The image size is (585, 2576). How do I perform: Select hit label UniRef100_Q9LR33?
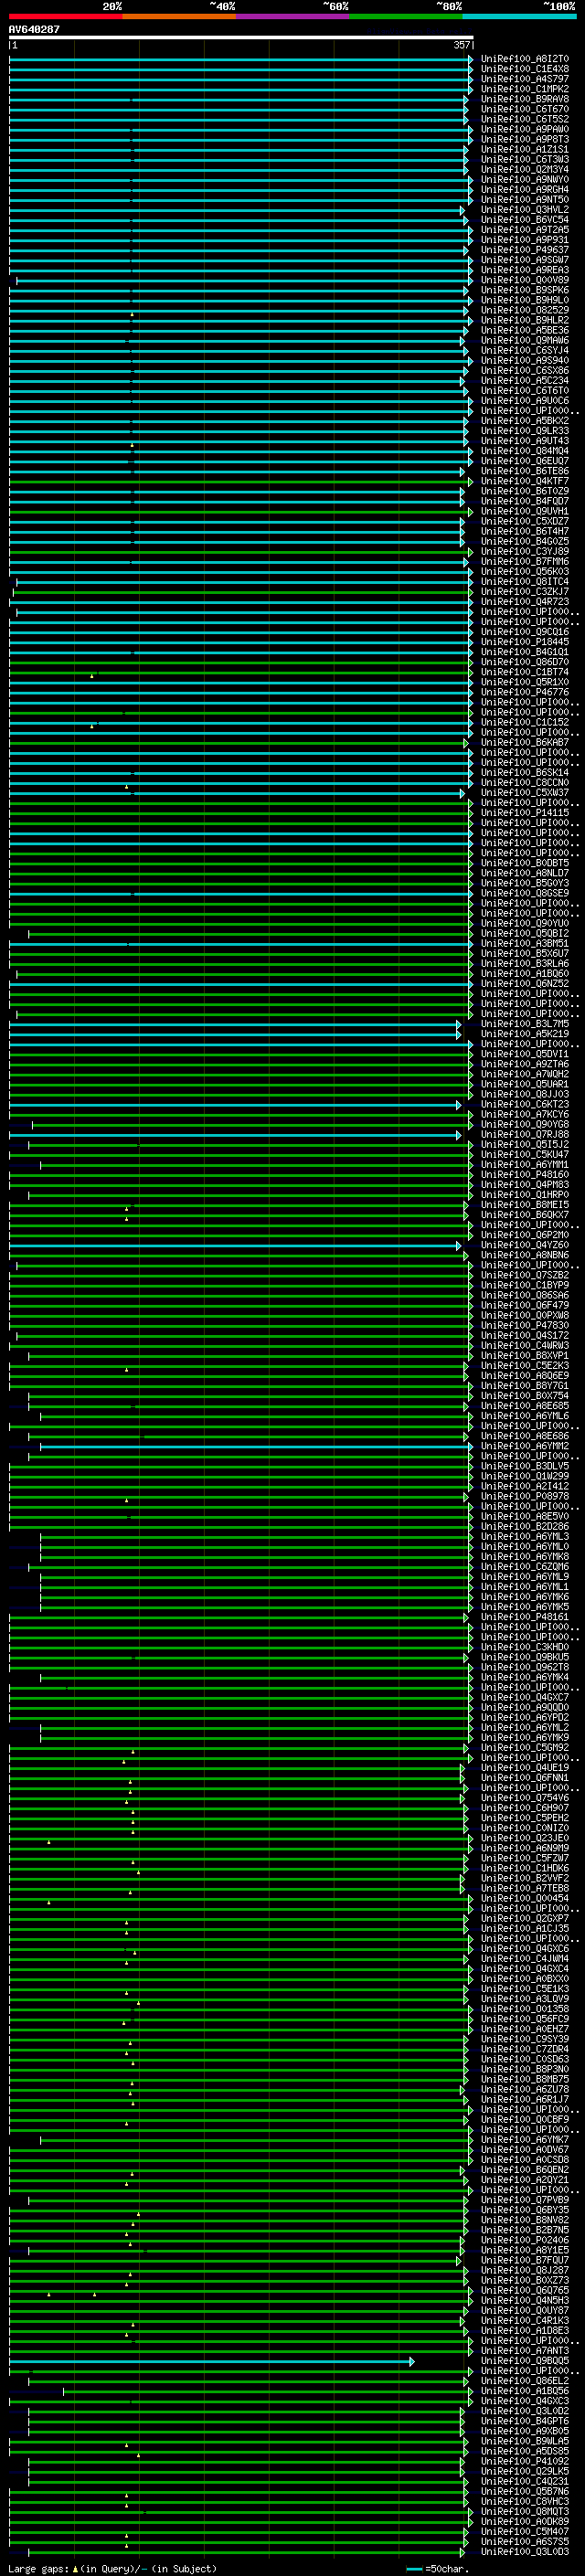tap(525, 431)
